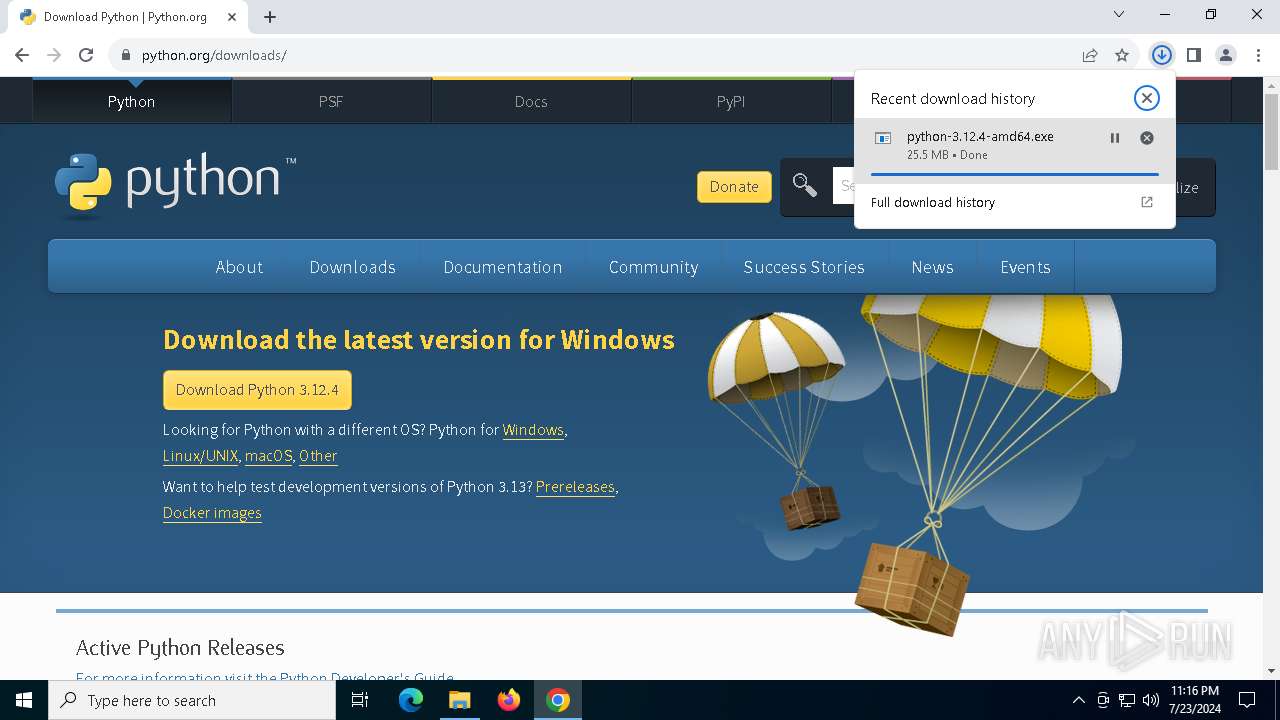Open the Chrome side panel
The height and width of the screenshot is (720, 1280).
pyautogui.click(x=1193, y=55)
